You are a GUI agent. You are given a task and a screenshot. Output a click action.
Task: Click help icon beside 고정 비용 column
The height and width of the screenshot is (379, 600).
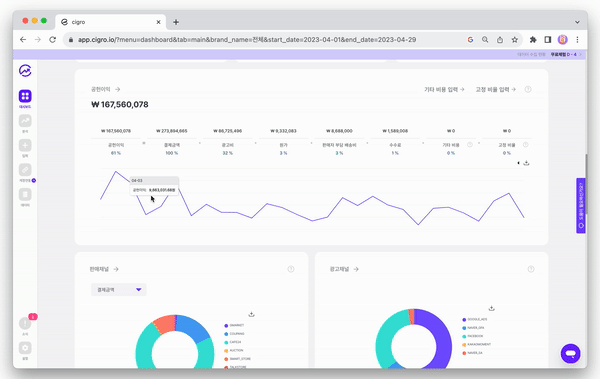click(525, 145)
